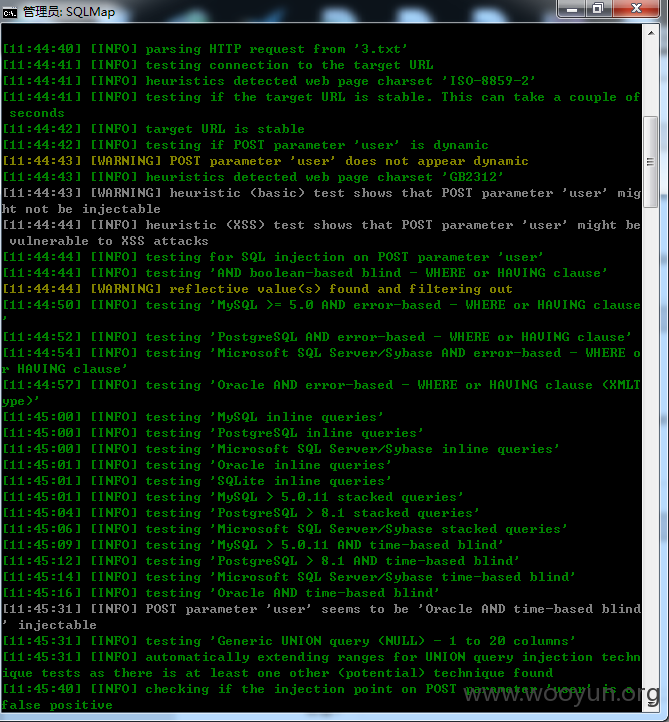This screenshot has height=722, width=669.
Task: Click the cmd icon in title bar
Action: (9, 12)
